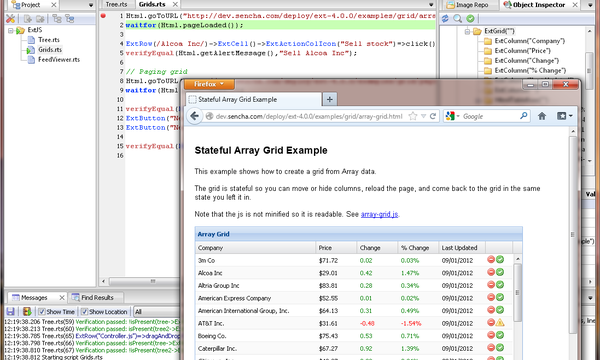Open the editor tabs dropdown arrow
Image resolution: width=600 pixels, height=360 pixels.
tap(431, 5)
